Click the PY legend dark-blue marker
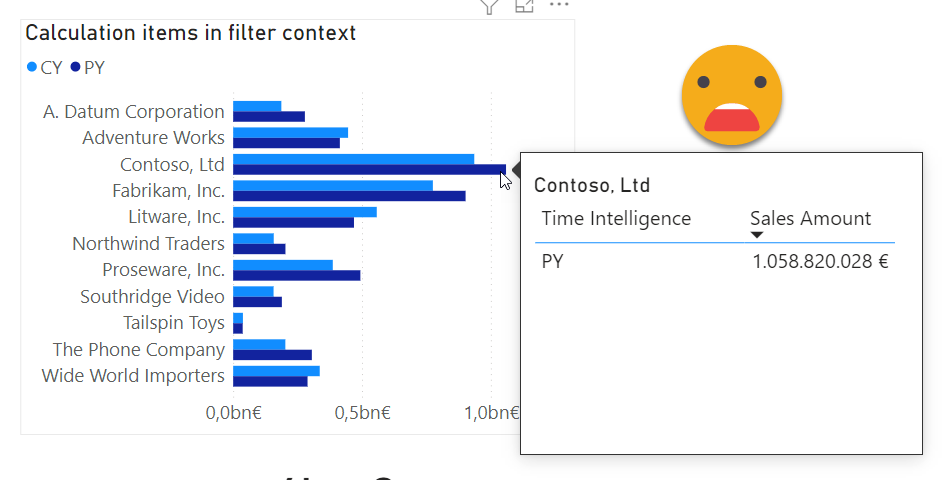 76,68
